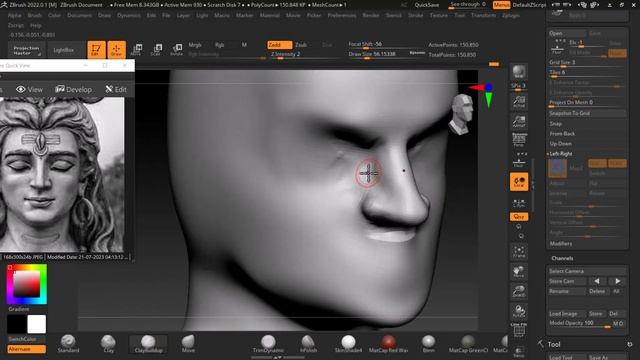This screenshot has height=360, width=640.
Task: Expand the Left-Right section
Action: point(561,154)
